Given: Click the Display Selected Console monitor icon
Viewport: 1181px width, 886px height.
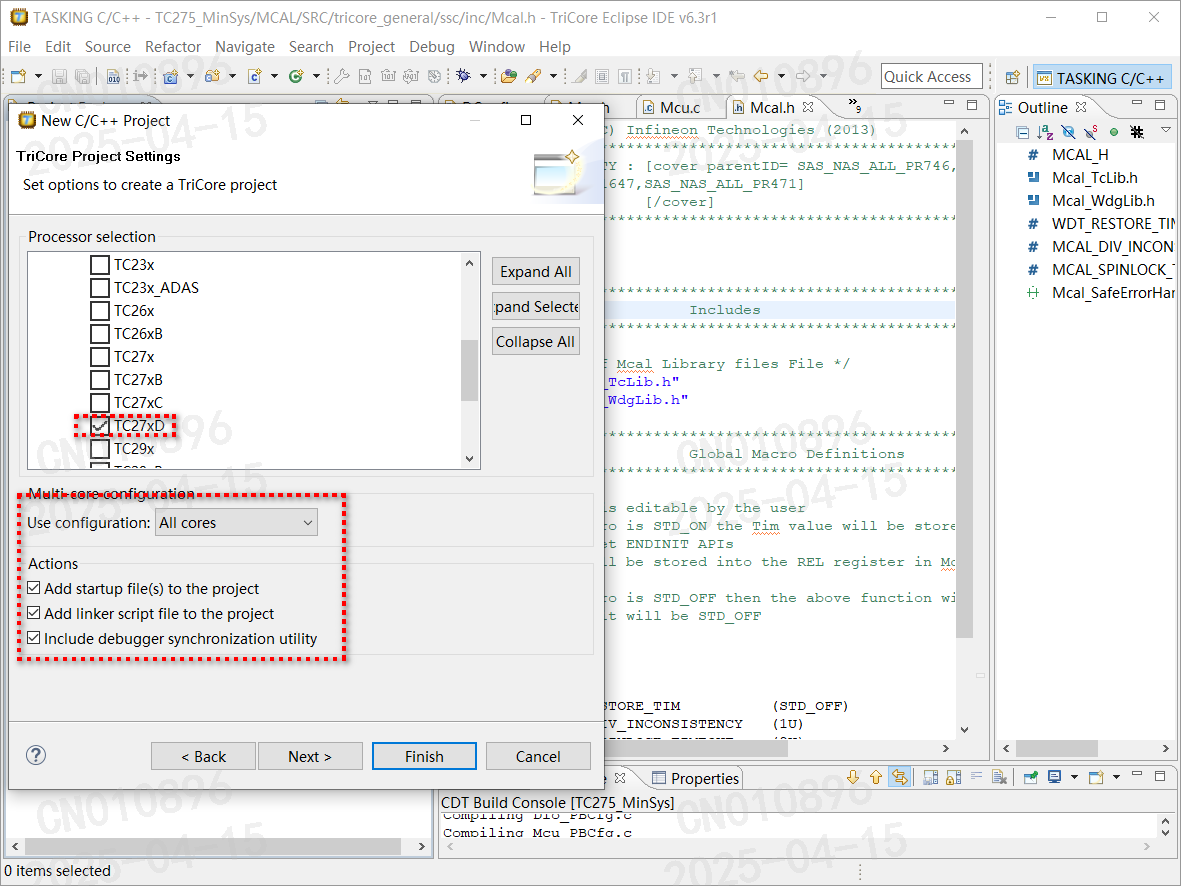Looking at the screenshot, I should 1054,777.
